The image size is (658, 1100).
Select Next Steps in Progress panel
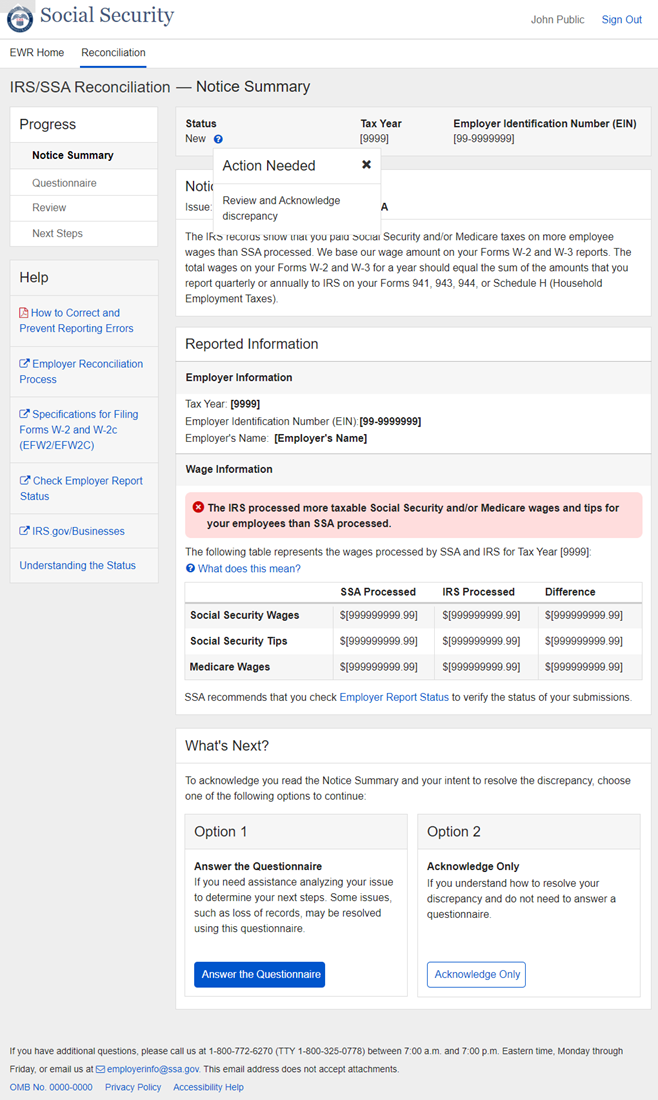pos(57,233)
